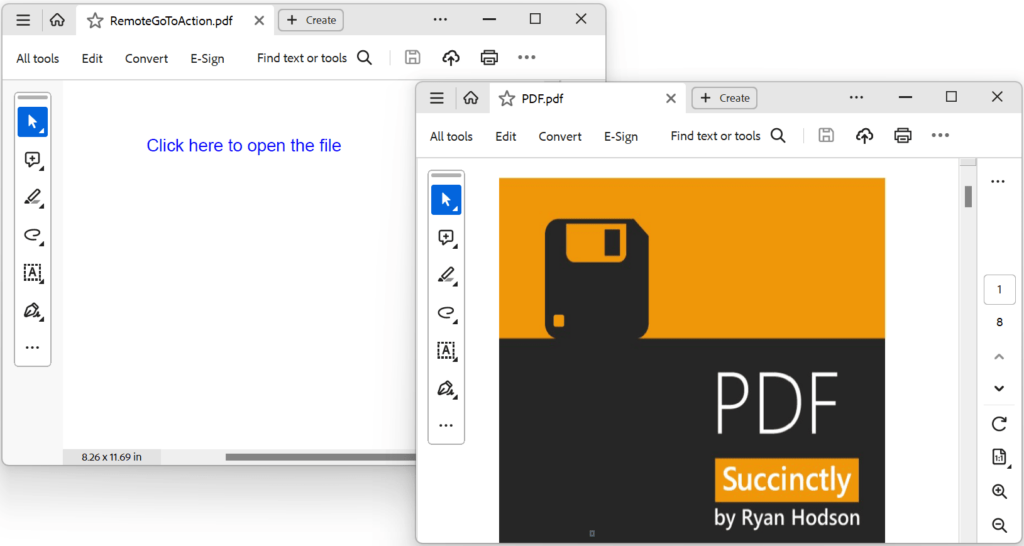Screen dimensions: 1024x546
Task: Upload PDF.pdf to cloud storage
Action: 865,136
